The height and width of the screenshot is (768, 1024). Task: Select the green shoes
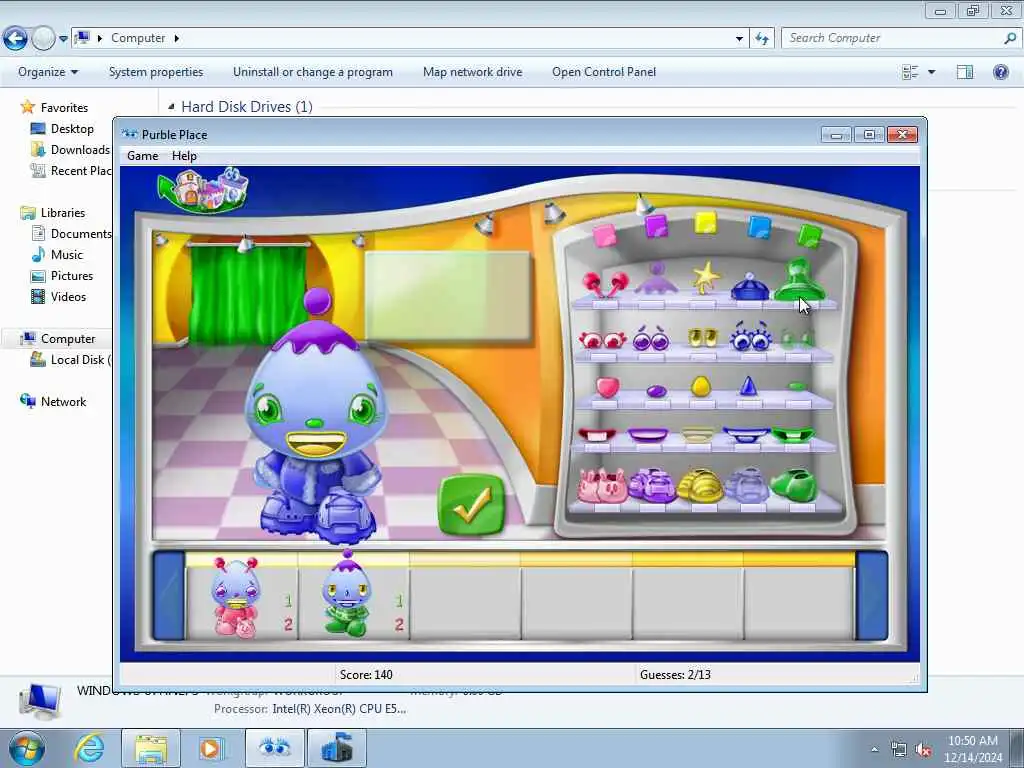click(793, 486)
